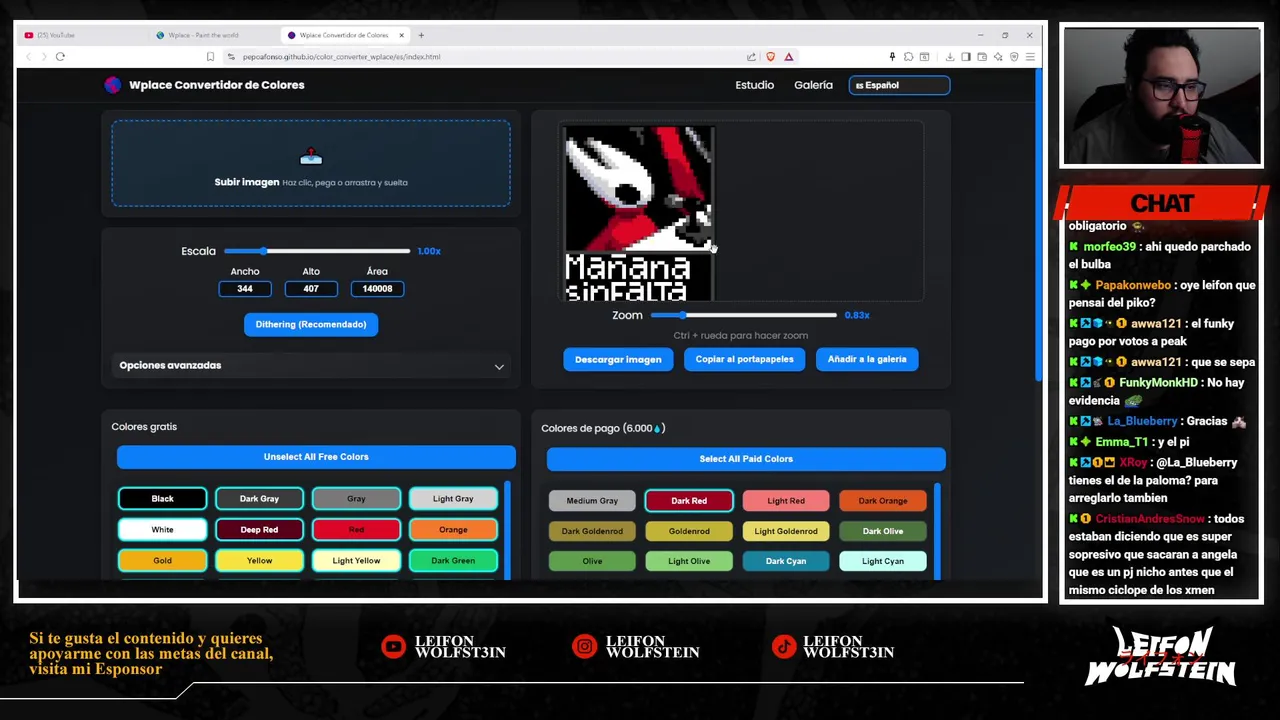Image resolution: width=1280 pixels, height=720 pixels.
Task: Click the free colors list scrollbar
Action: 507,531
